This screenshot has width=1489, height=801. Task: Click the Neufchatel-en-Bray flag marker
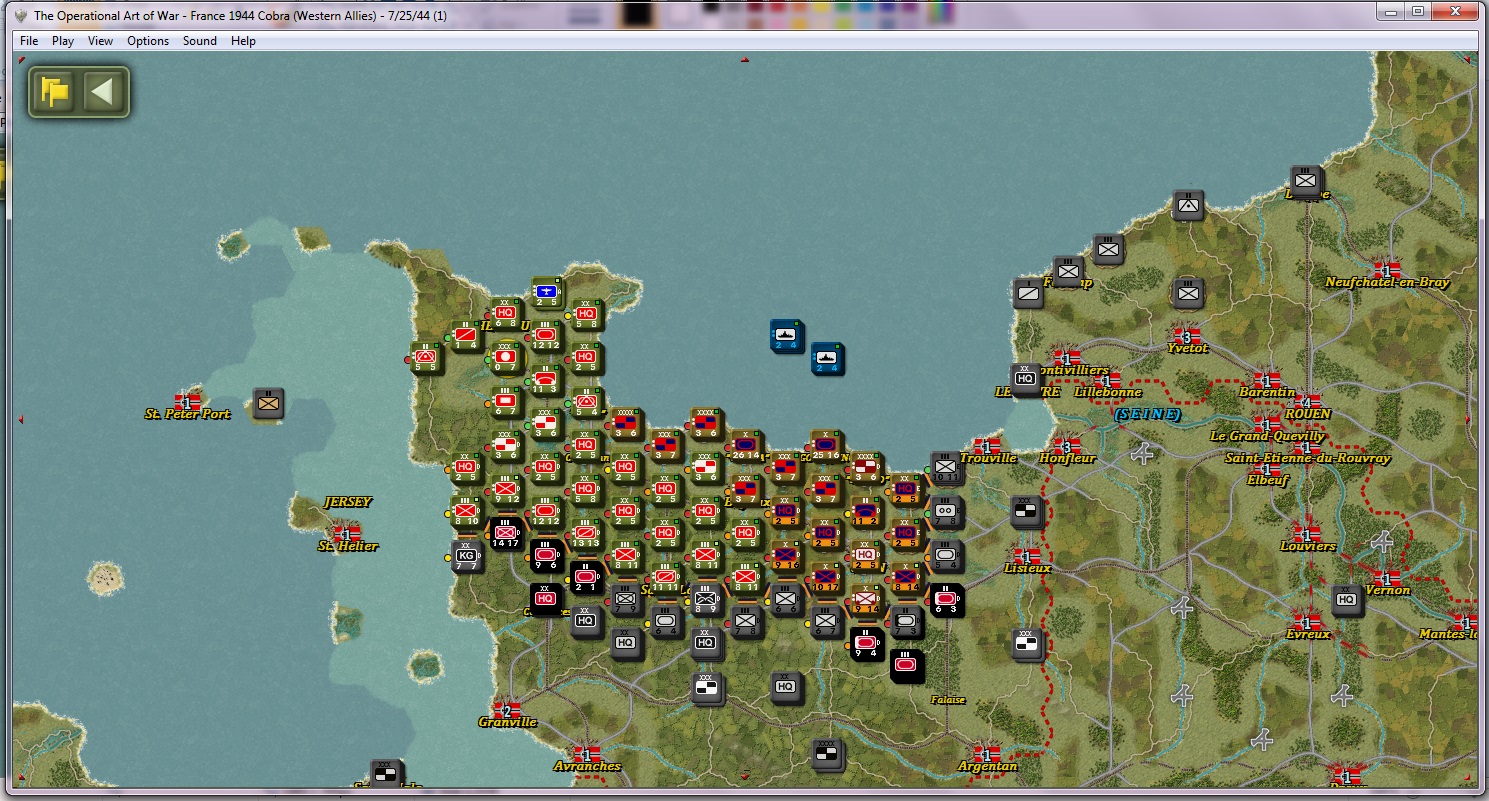pyautogui.click(x=1387, y=270)
